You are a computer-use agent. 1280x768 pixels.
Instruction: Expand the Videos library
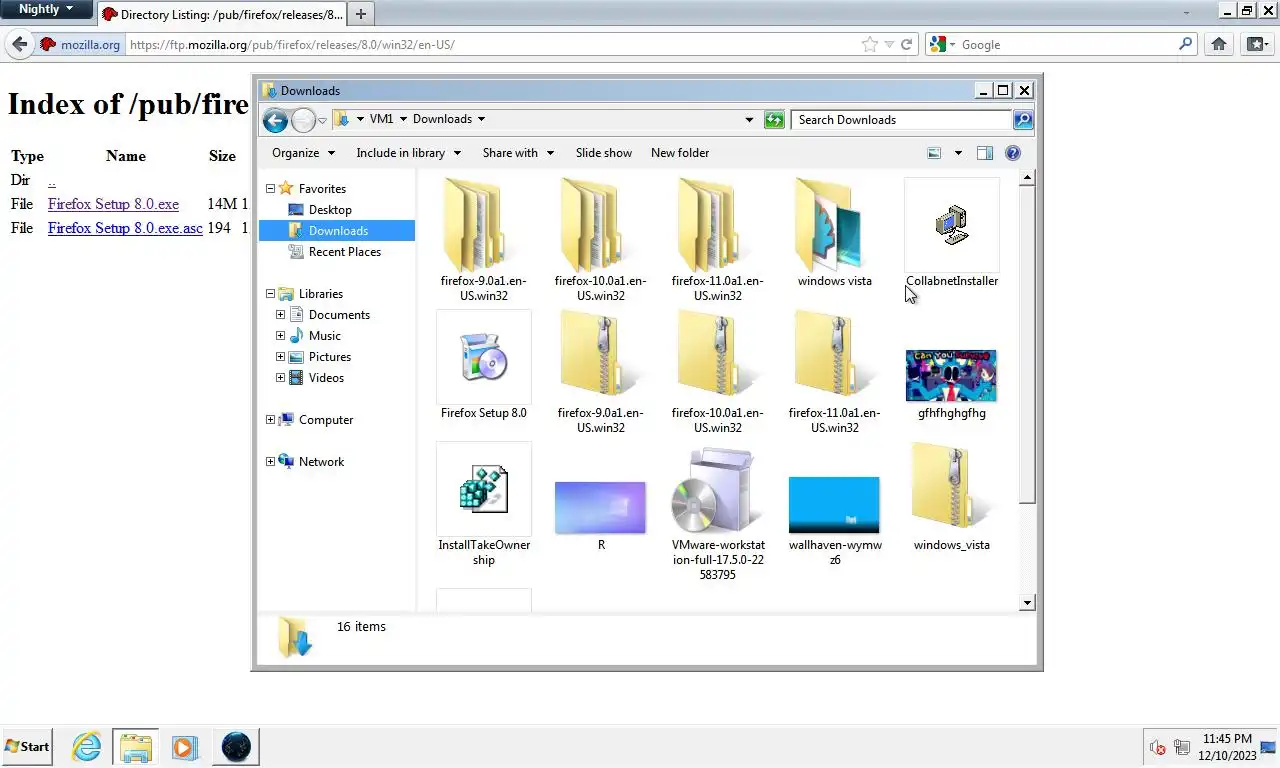point(281,378)
